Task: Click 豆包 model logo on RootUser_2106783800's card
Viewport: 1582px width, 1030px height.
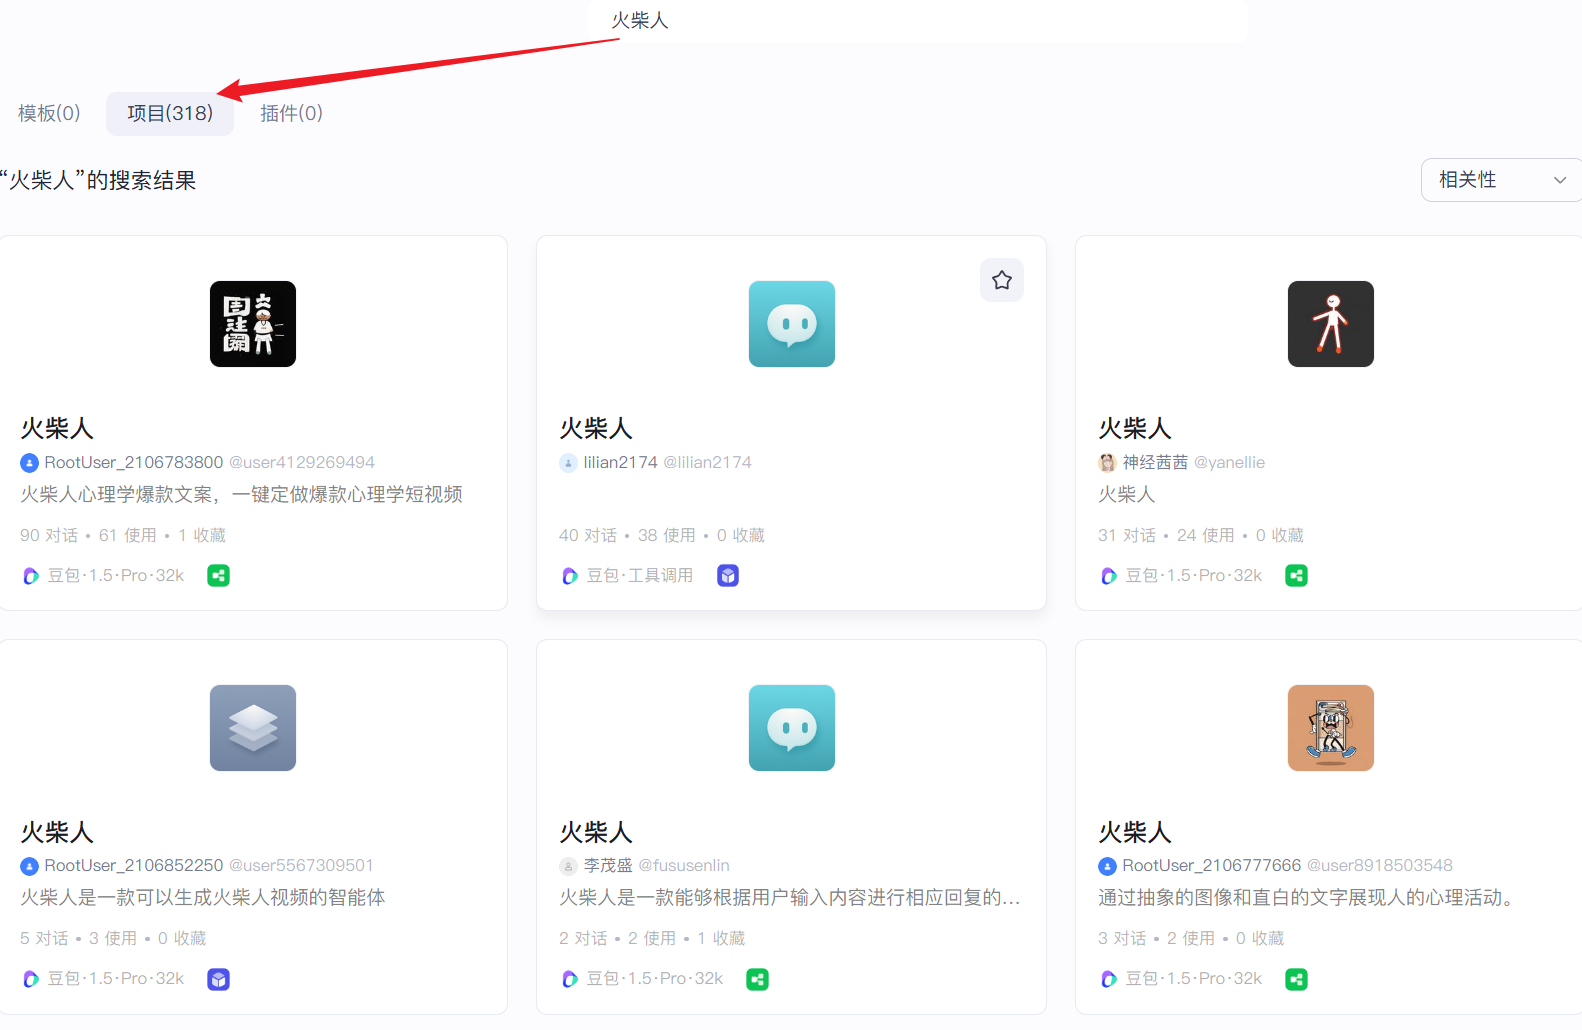Action: pos(30,576)
